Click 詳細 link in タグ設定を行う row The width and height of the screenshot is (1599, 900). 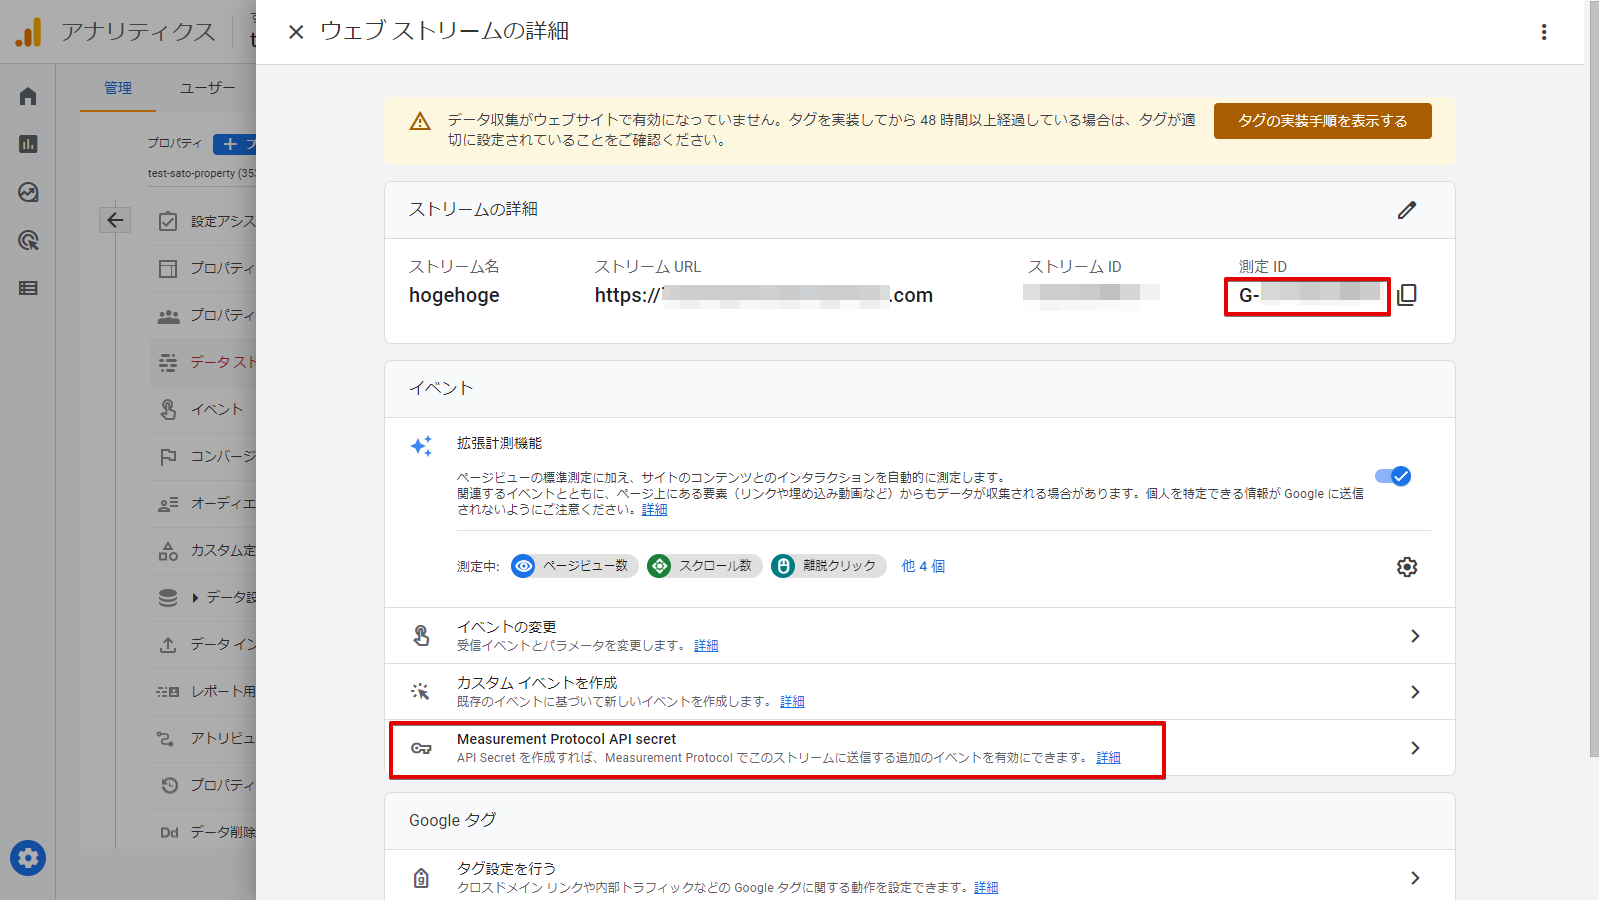point(986,888)
